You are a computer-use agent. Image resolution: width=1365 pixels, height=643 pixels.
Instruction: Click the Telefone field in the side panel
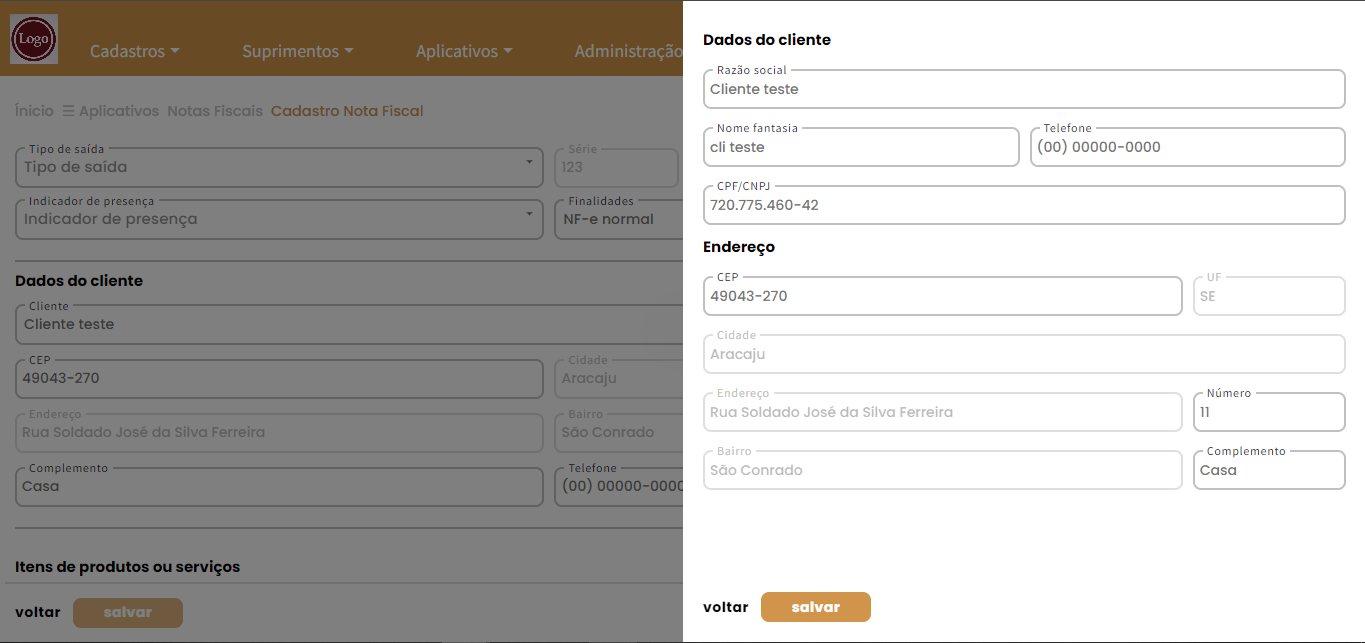1187,147
